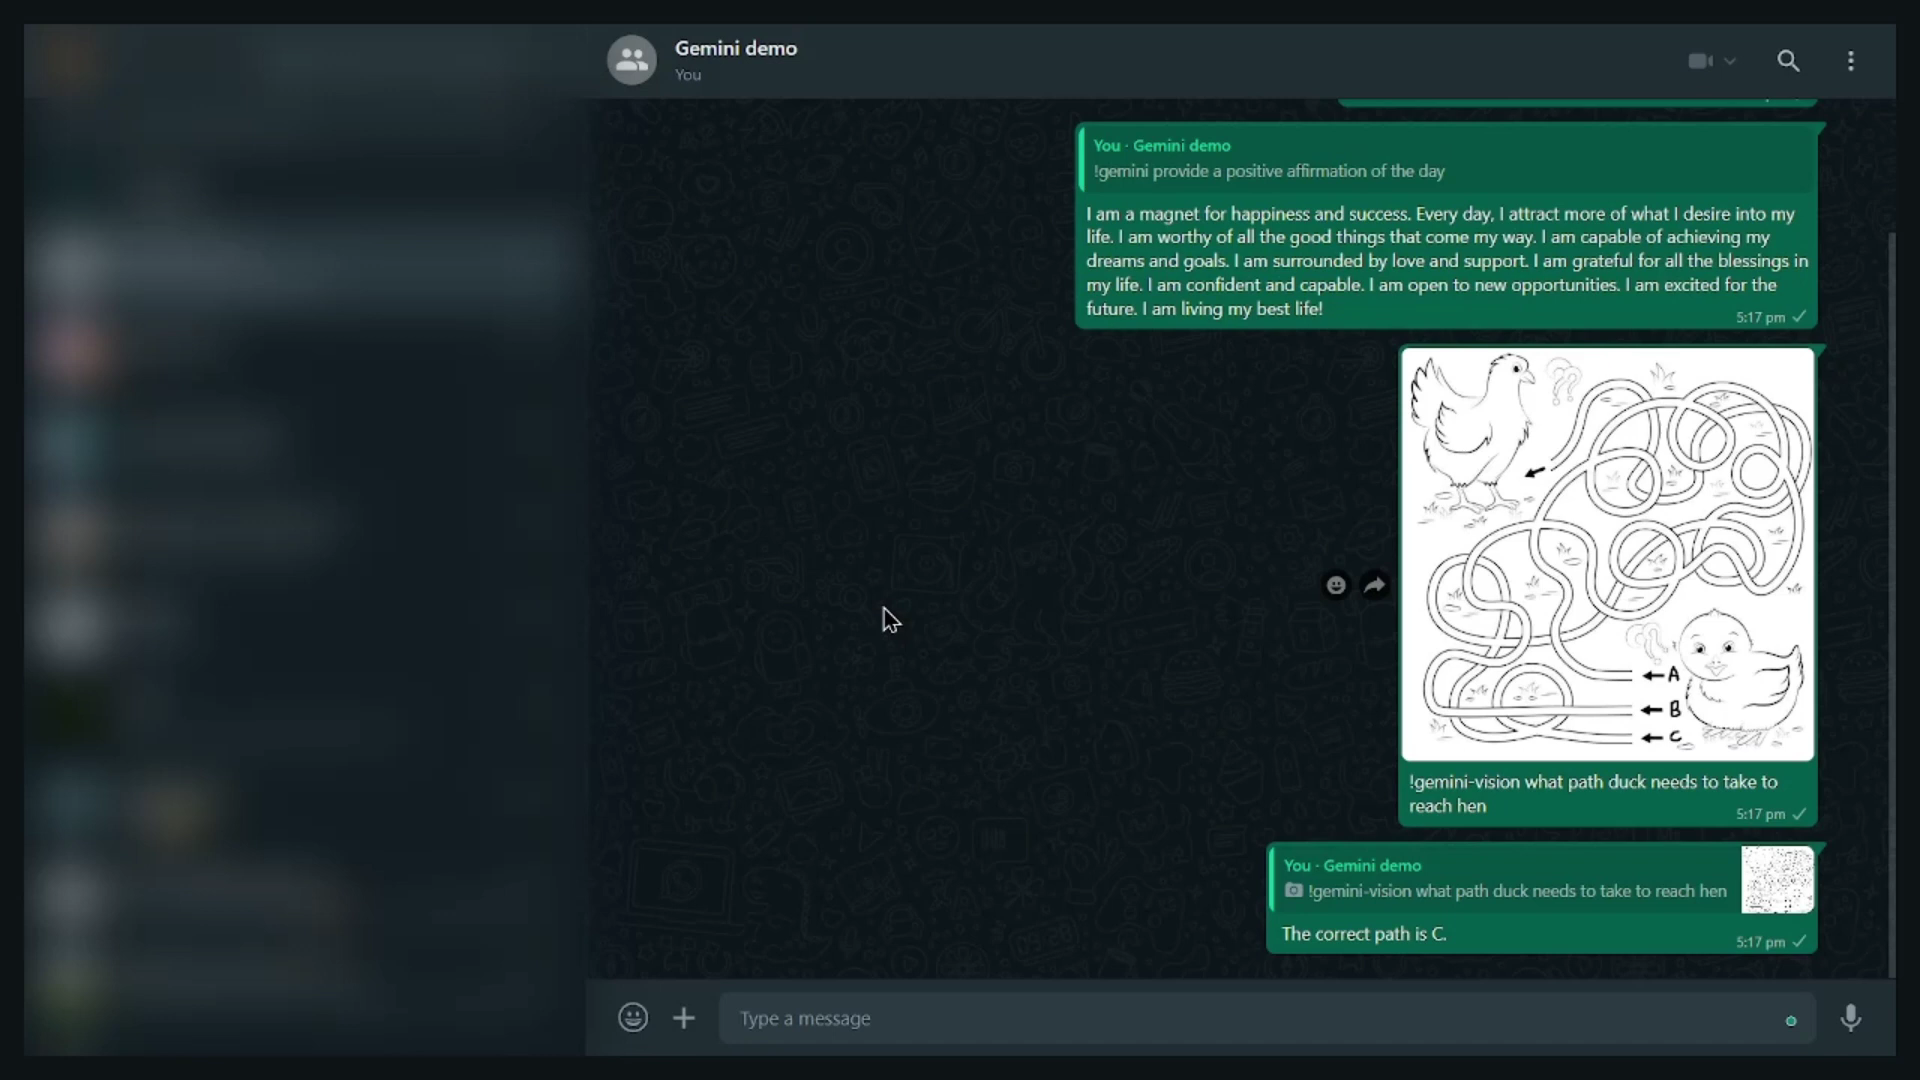Click the chat vertical scrollbar
Viewport: 1920px width, 1080px height.
click(x=1890, y=600)
